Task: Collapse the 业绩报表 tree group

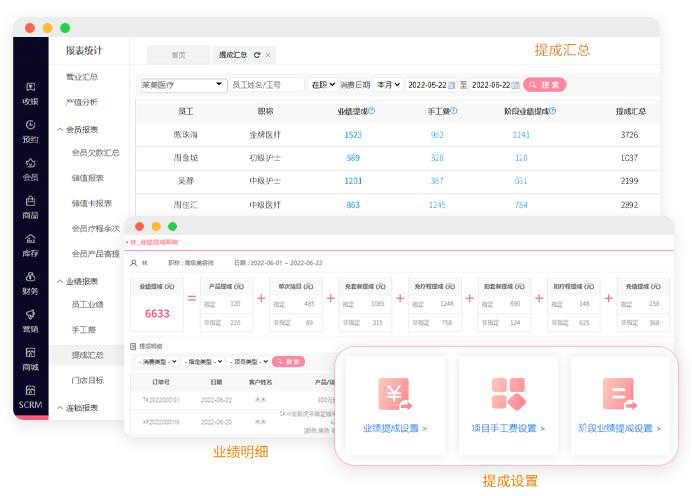Action: 60,282
